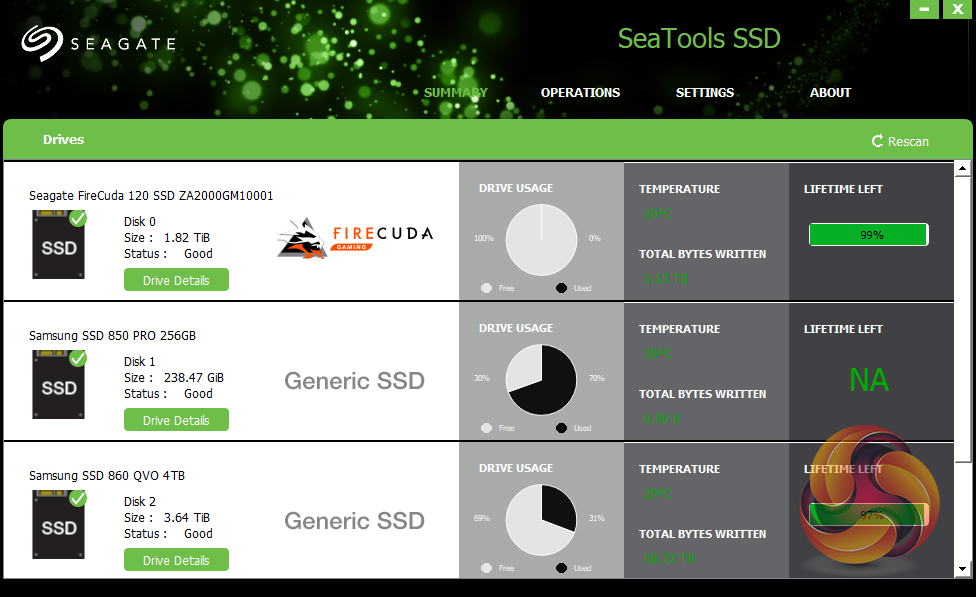Click the scrollbar up arrow in drives list
Screen dimensions: 976x597
tap(963, 169)
